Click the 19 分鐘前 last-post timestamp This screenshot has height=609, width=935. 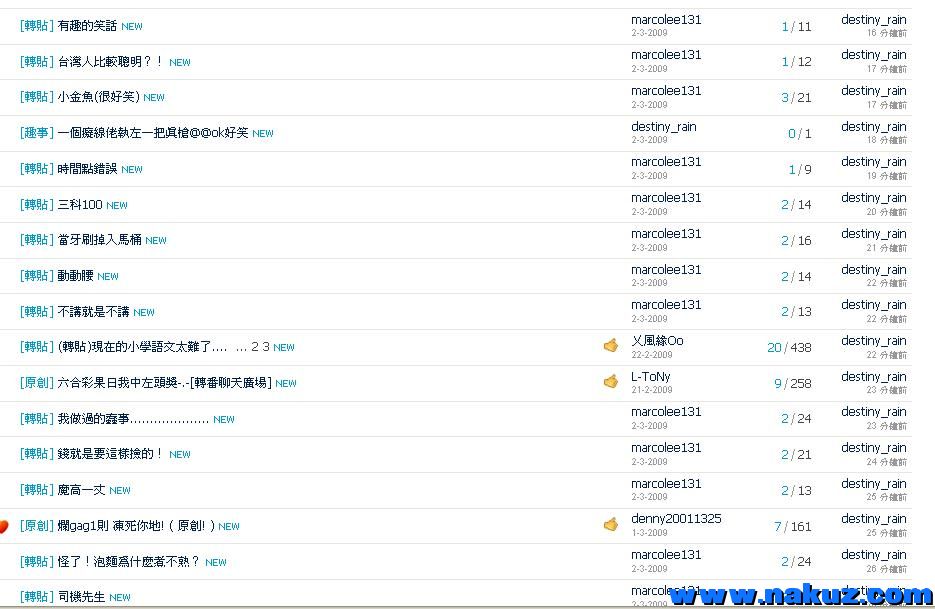tap(887, 176)
